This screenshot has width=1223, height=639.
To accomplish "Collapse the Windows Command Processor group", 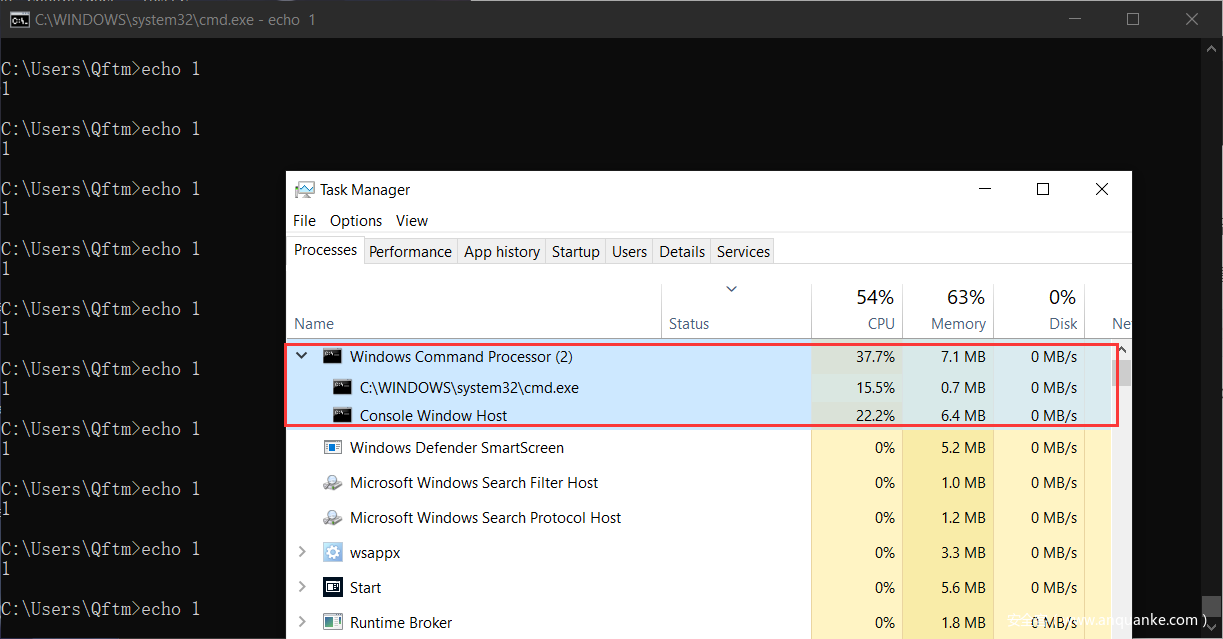I will (x=303, y=357).
